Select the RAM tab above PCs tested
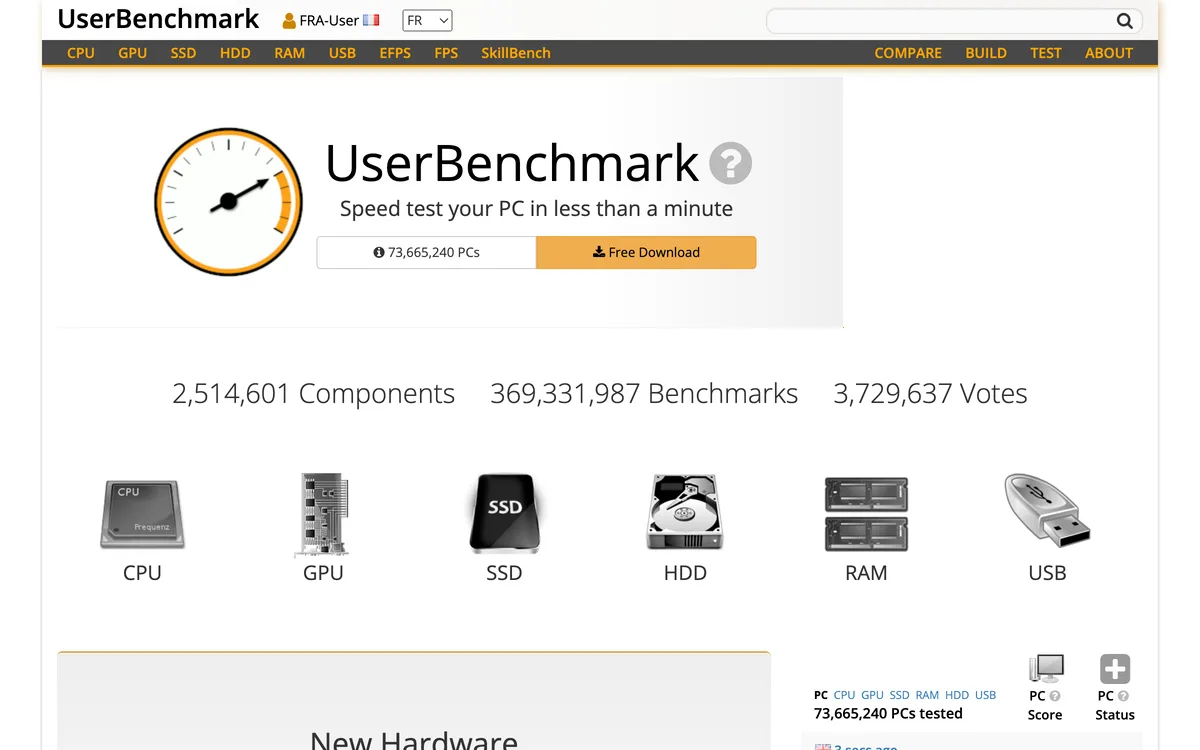The image size is (1200, 750). tap(927, 695)
